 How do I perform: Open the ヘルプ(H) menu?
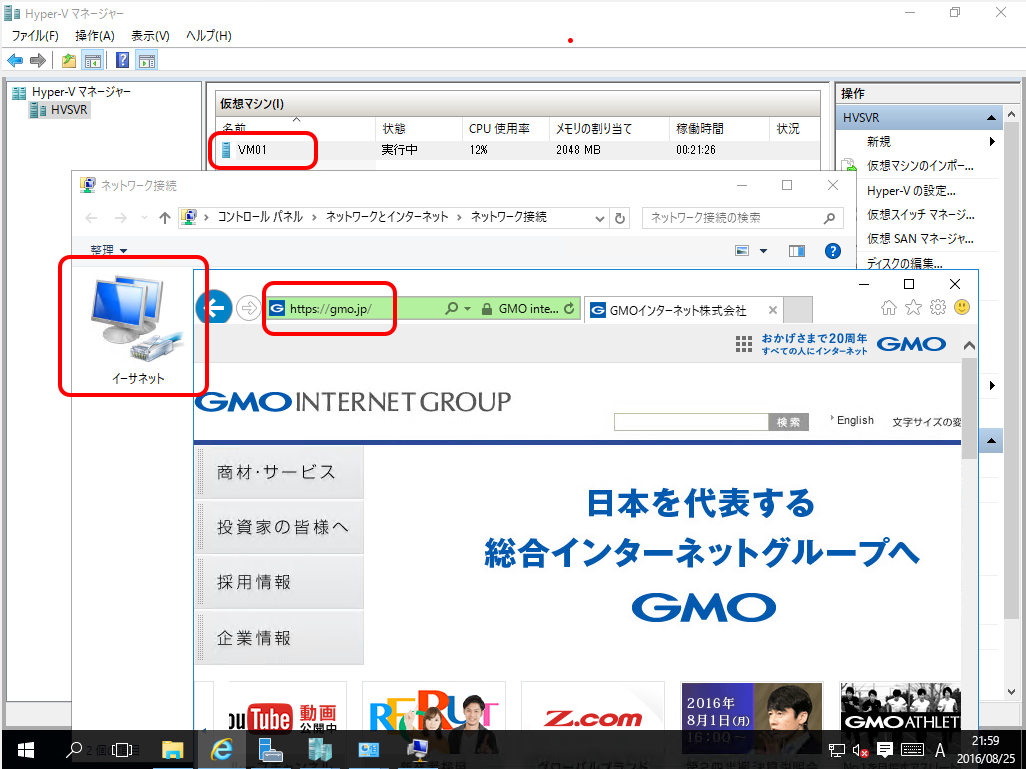(x=209, y=36)
